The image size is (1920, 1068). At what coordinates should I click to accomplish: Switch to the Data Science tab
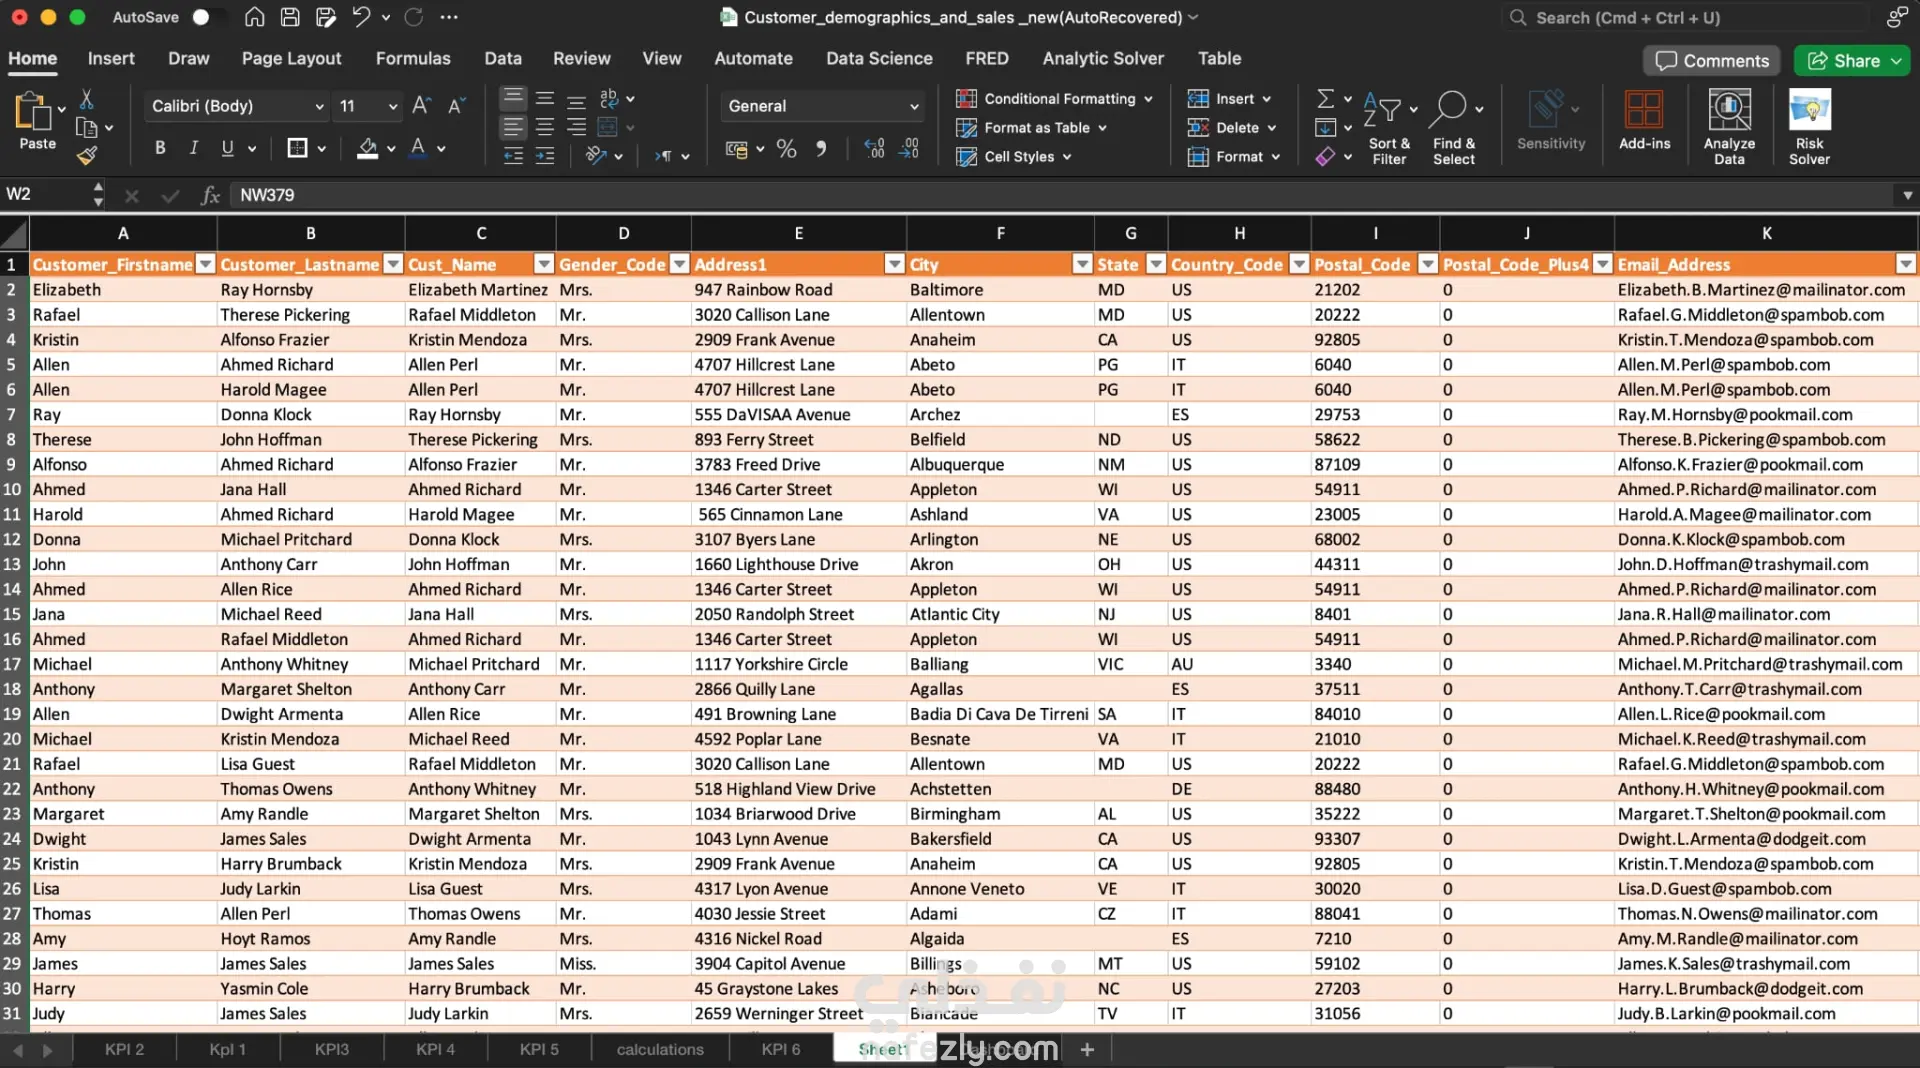pos(879,58)
